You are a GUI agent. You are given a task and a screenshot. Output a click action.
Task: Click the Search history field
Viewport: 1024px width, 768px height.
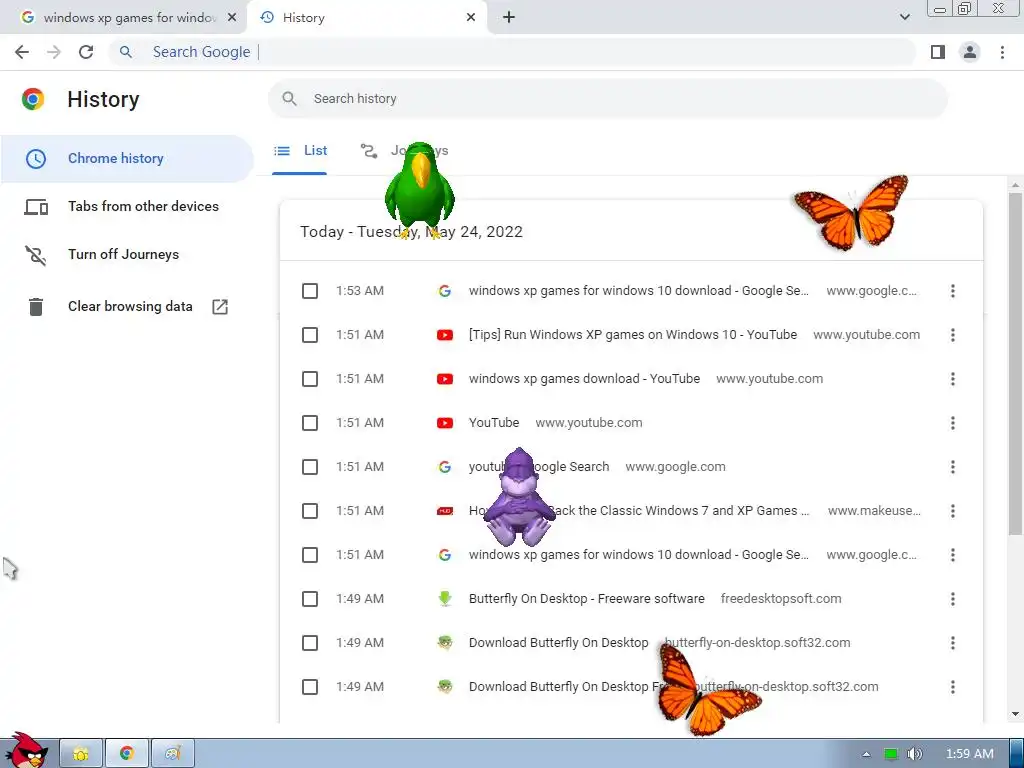pos(607,99)
